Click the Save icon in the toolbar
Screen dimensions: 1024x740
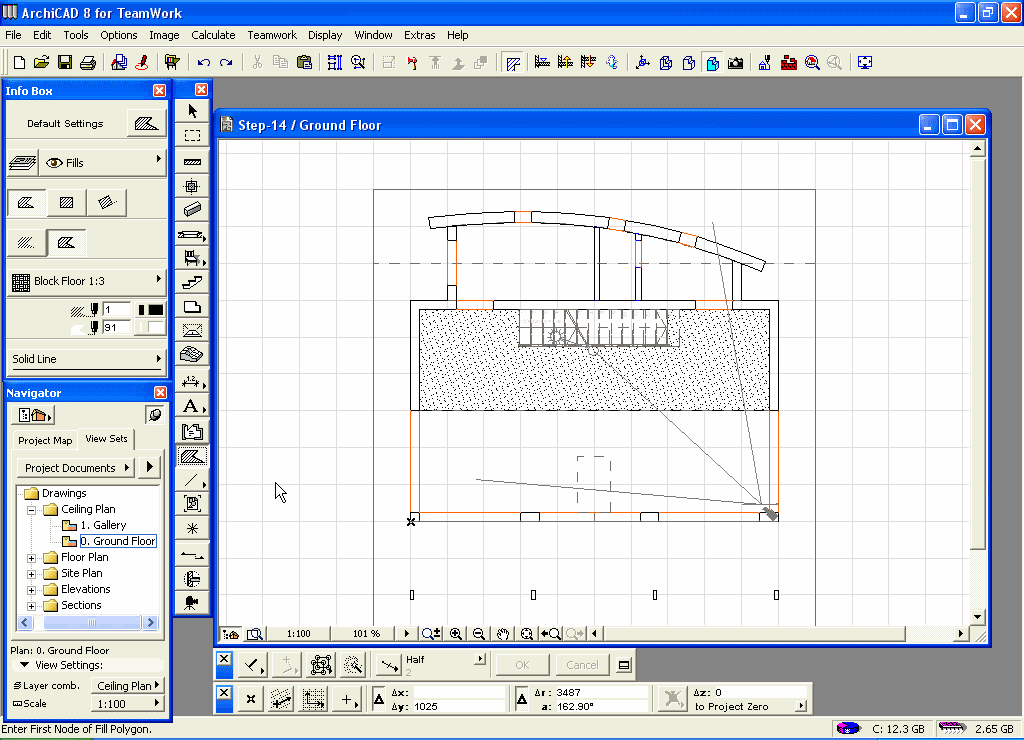pyautogui.click(x=65, y=63)
